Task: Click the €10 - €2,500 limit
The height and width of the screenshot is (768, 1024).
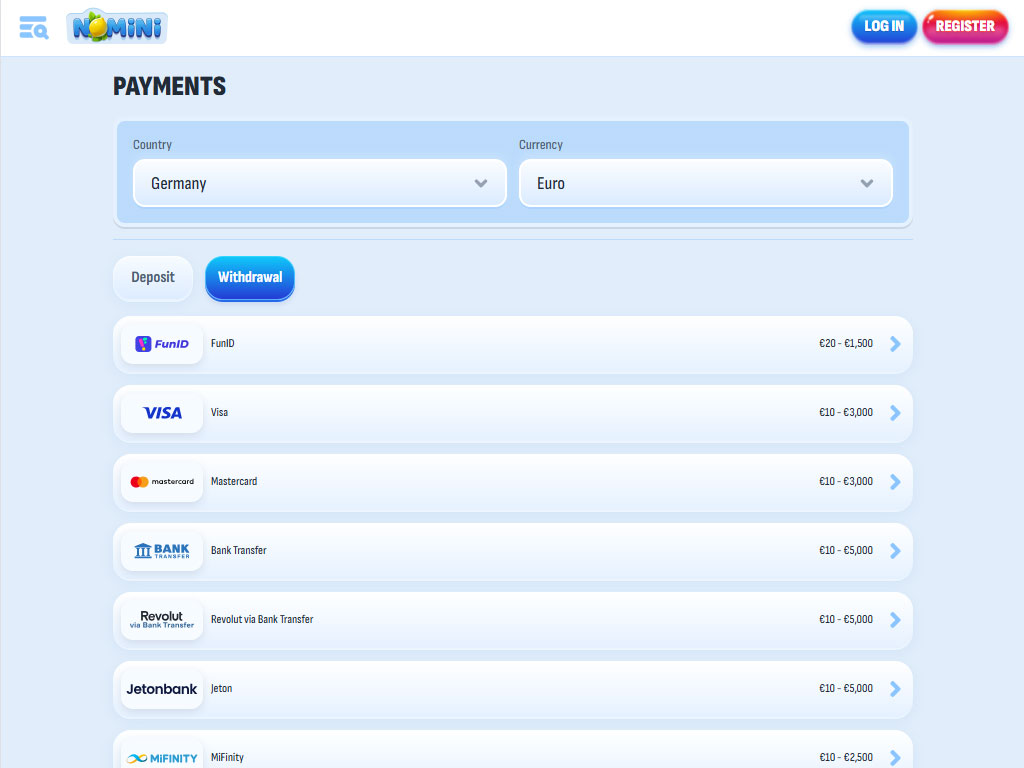Action: (846, 758)
